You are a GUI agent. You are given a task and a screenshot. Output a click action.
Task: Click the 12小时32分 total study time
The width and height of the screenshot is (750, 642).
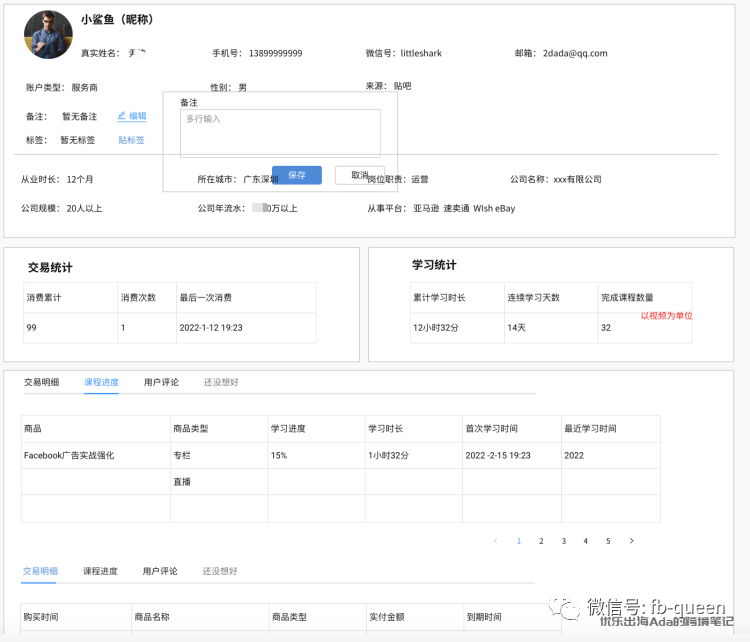[x=436, y=328]
